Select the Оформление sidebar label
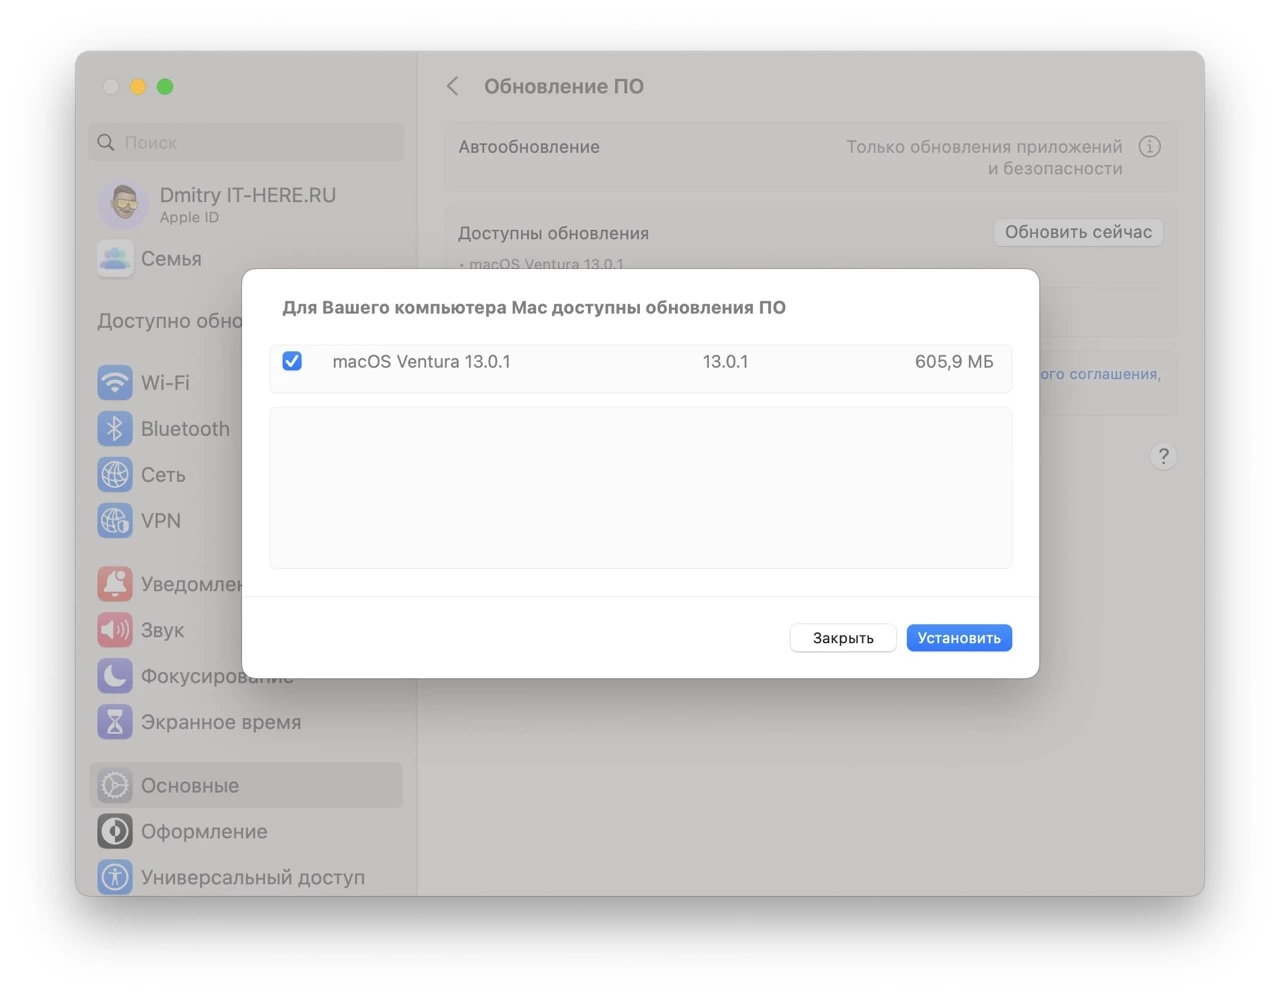Screen dimensions: 1280x996 pyautogui.click(x=204, y=831)
